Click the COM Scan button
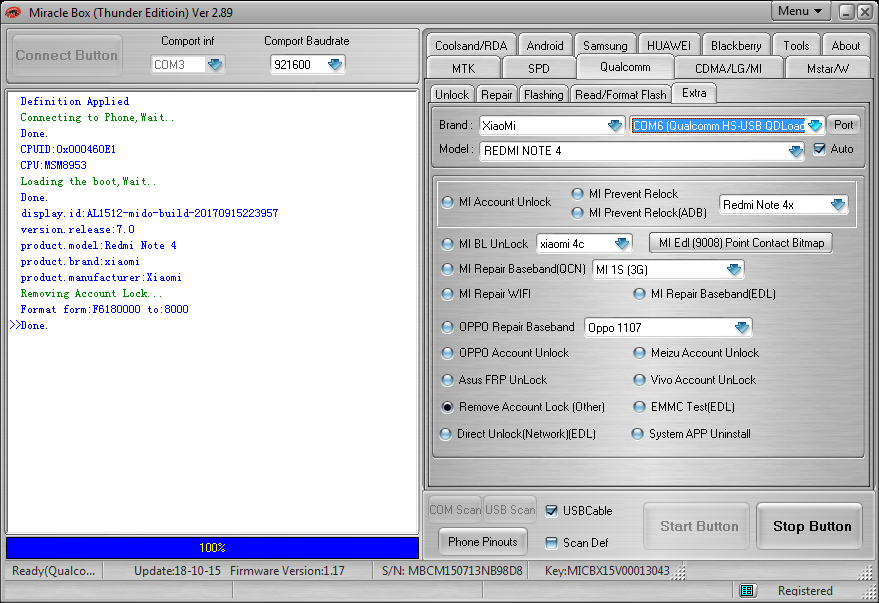The width and height of the screenshot is (879, 603). [x=455, y=509]
